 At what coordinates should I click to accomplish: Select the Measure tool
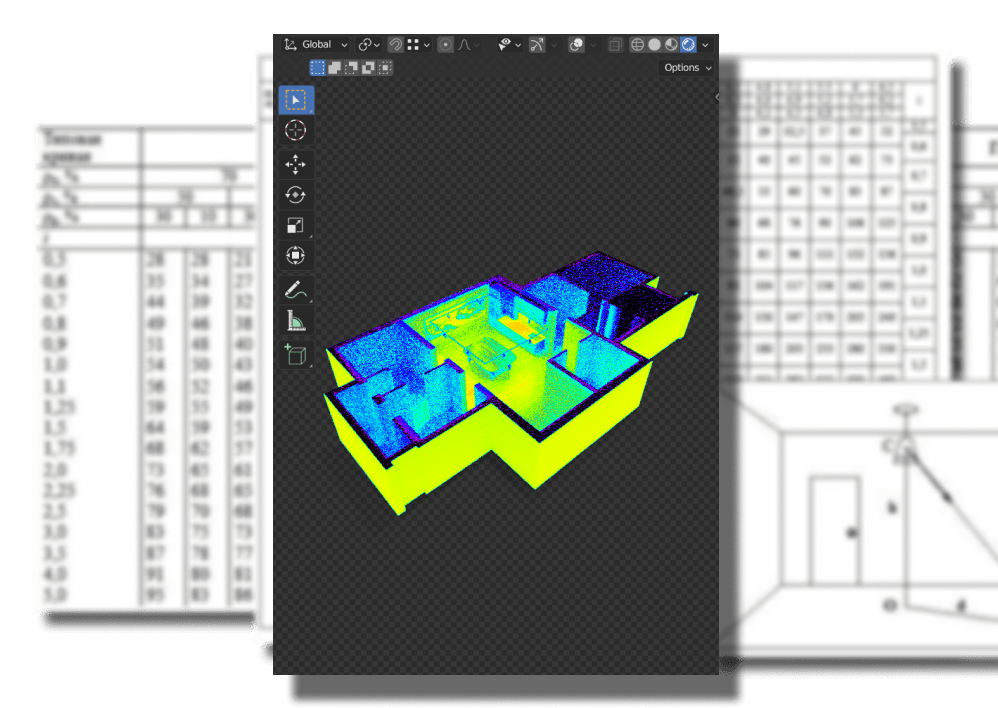[x=295, y=321]
